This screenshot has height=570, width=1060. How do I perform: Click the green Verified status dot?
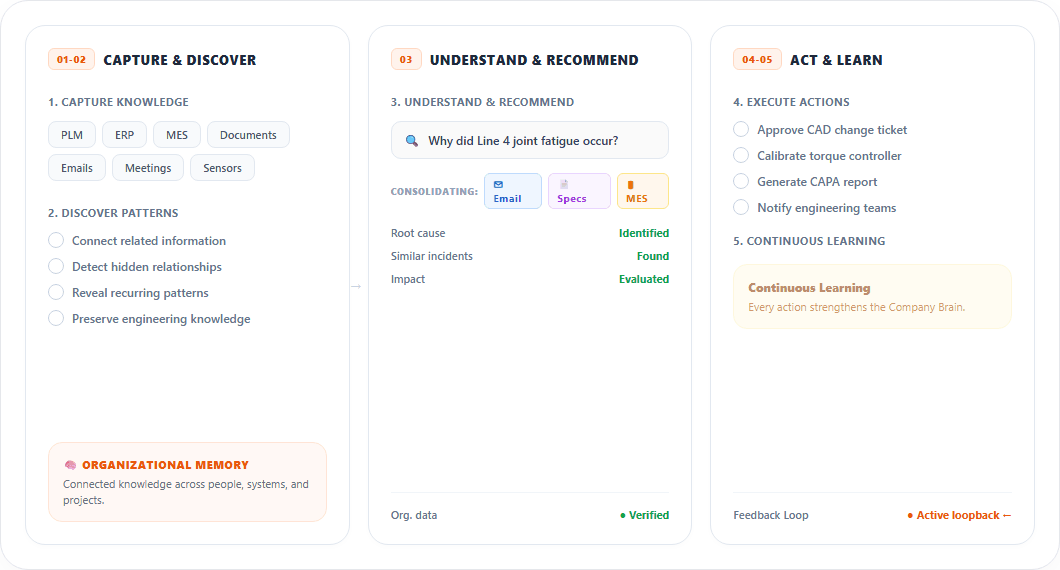(x=623, y=515)
